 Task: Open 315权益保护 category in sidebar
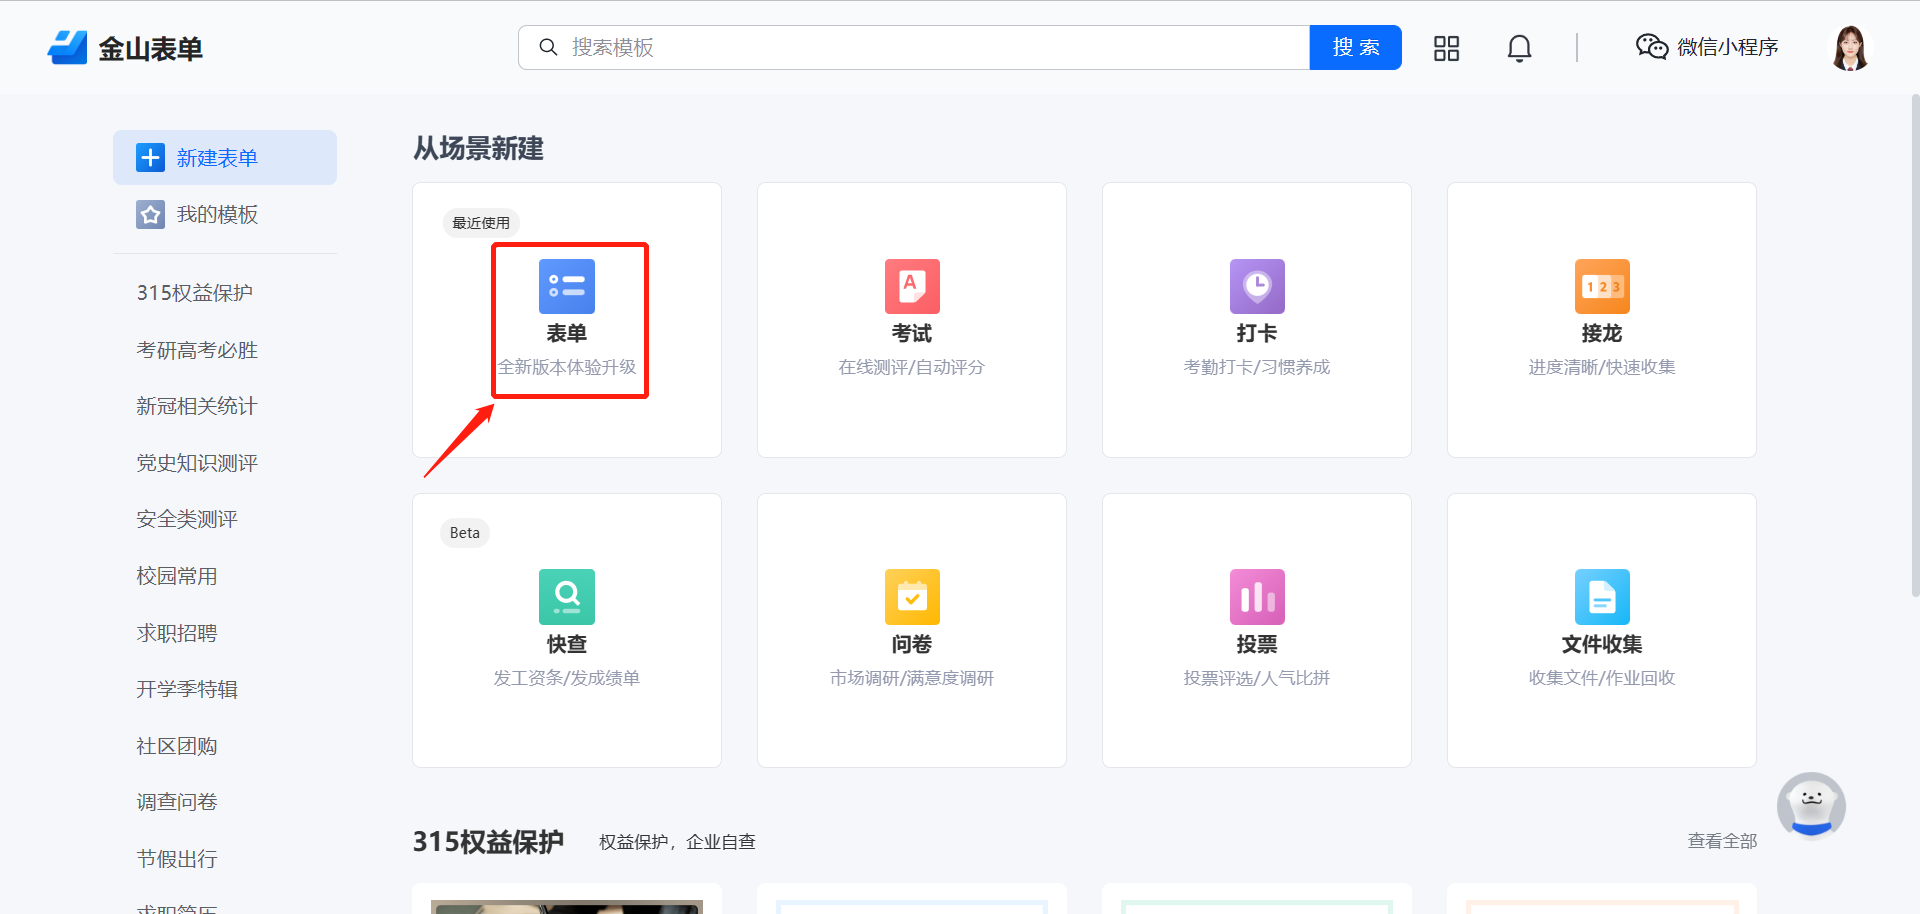[195, 293]
